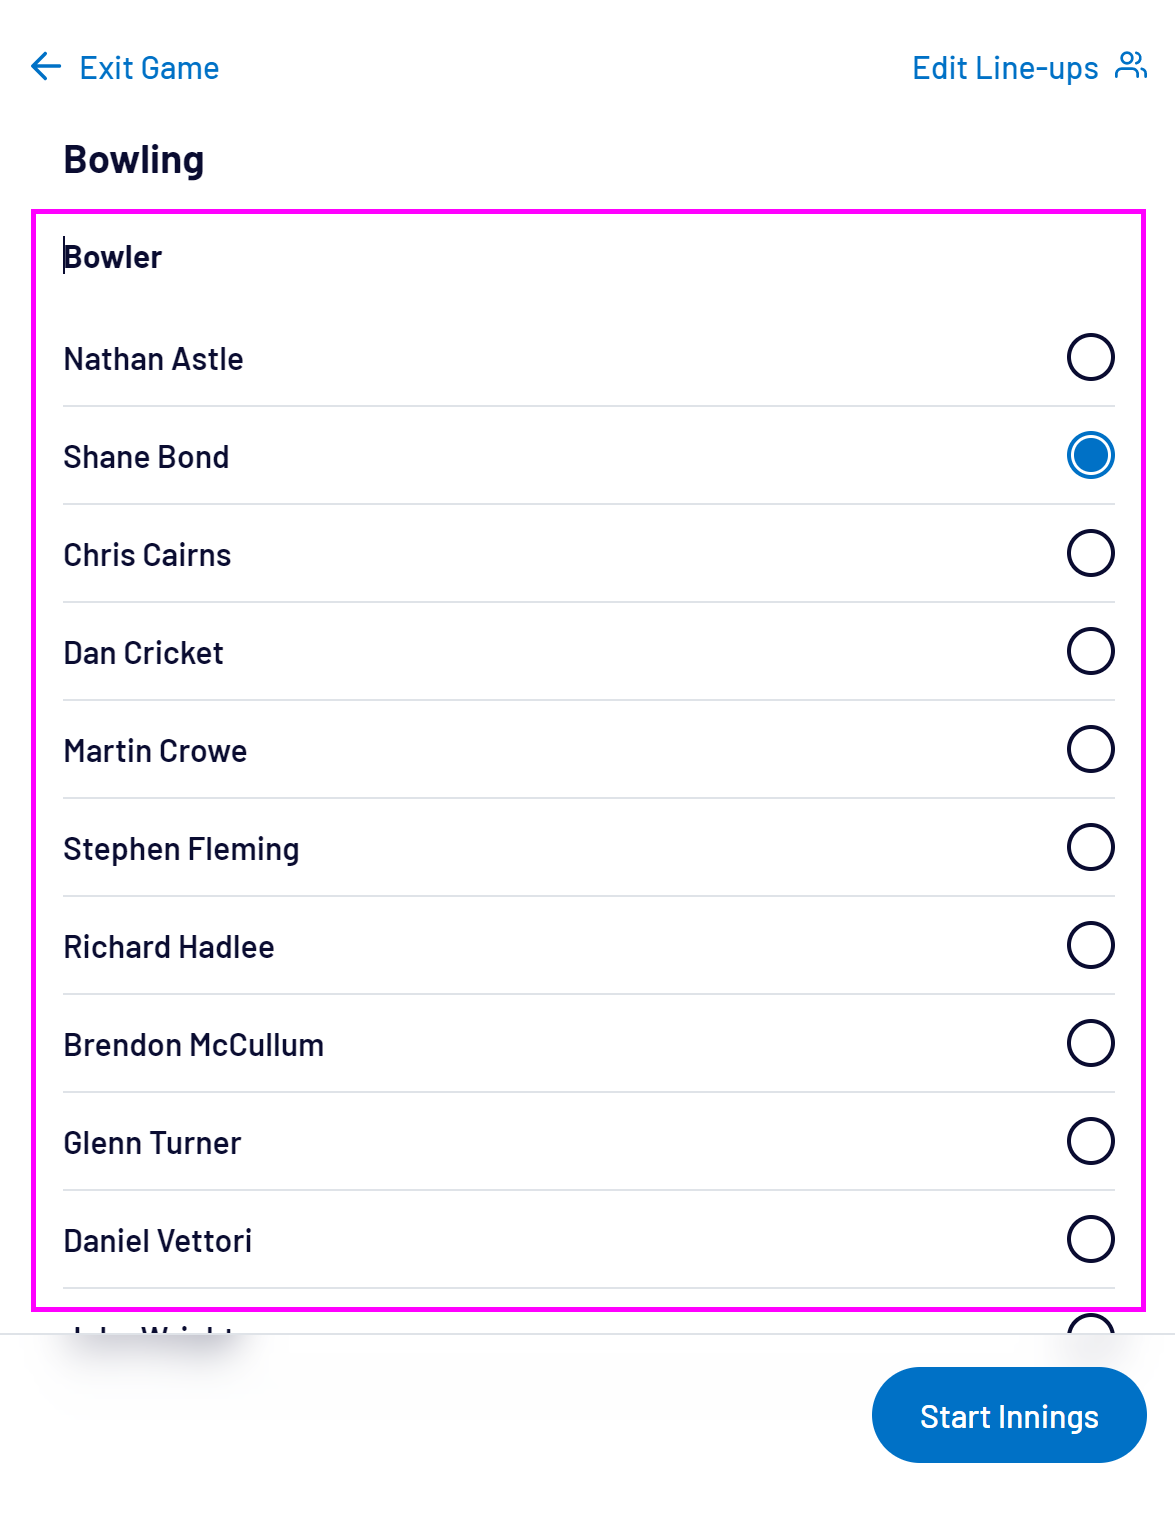Choose Stephen Fleming radio button

pos(1090,847)
